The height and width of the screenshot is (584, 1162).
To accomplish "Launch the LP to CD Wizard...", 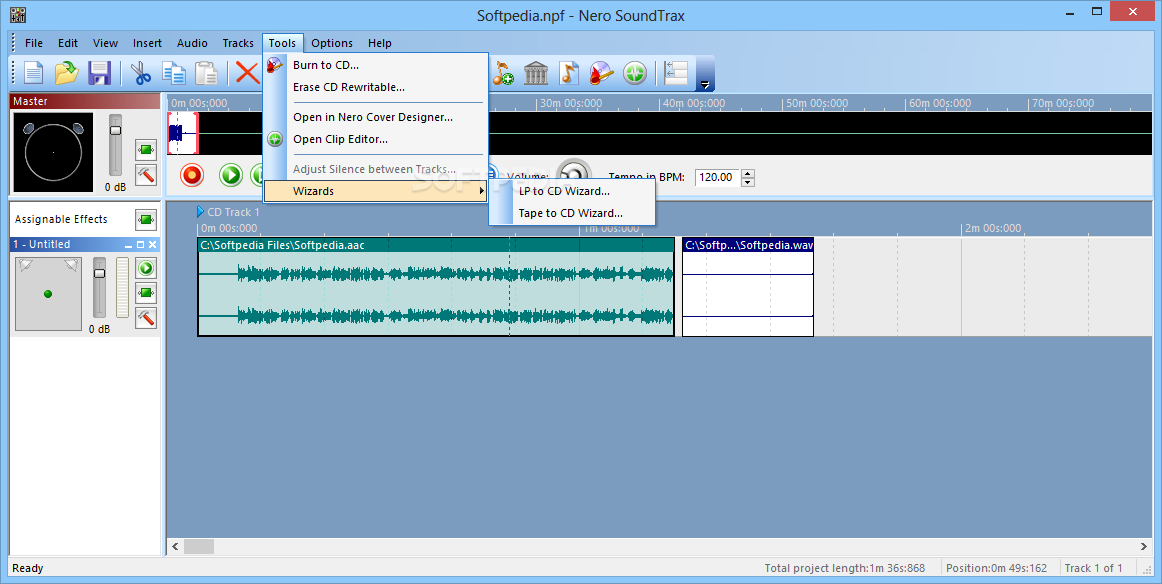I will click(572, 191).
